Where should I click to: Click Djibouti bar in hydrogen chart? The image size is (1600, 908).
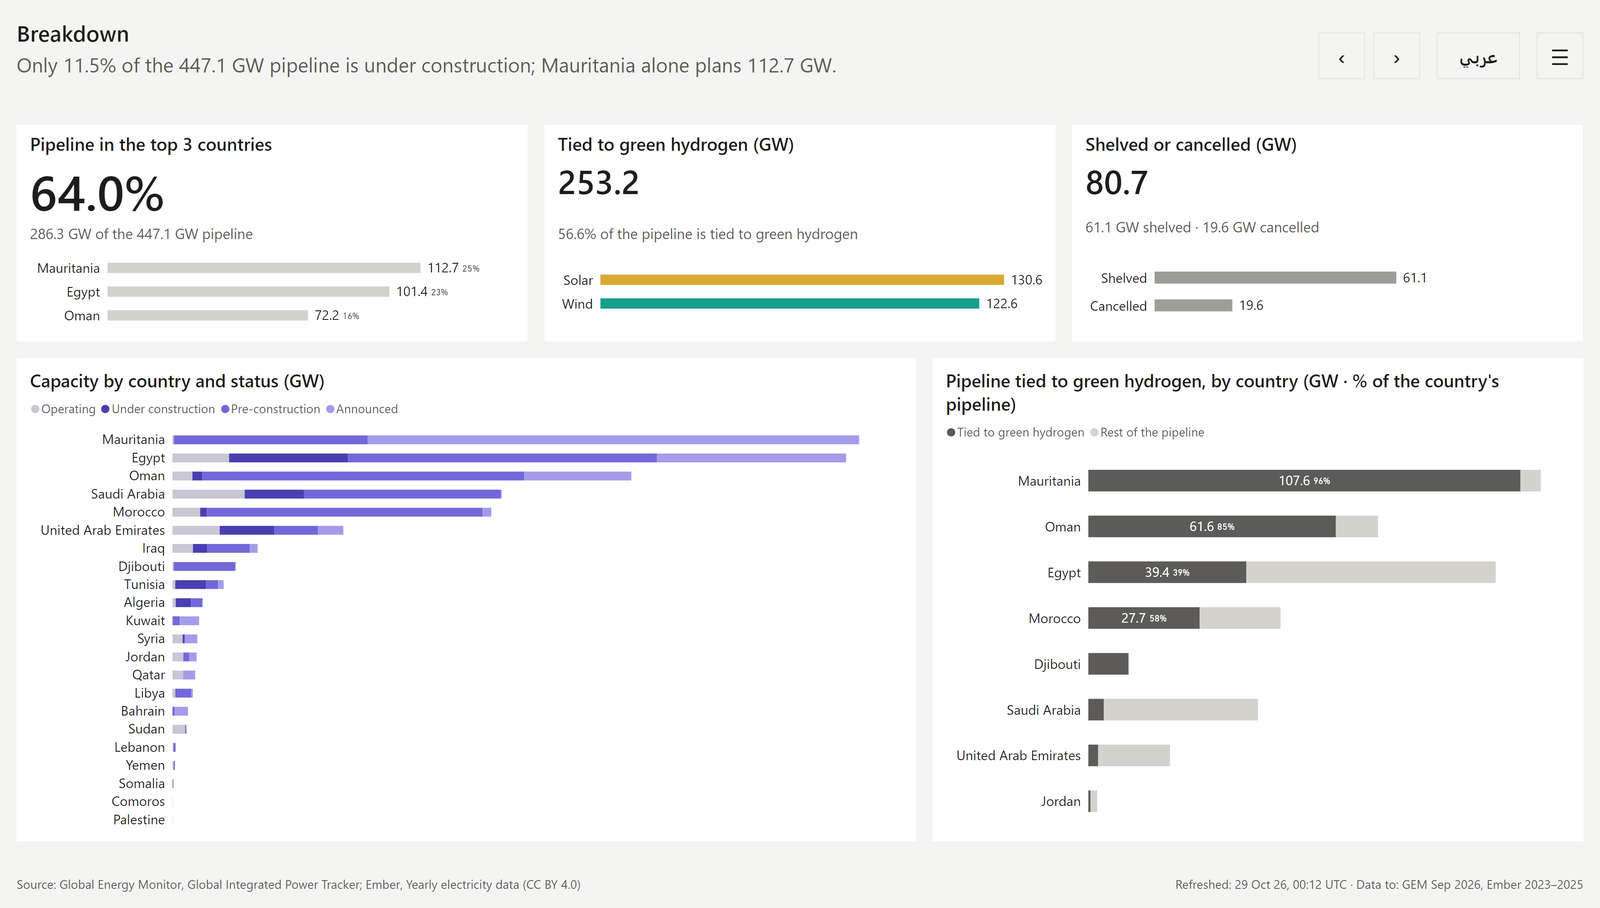1108,664
